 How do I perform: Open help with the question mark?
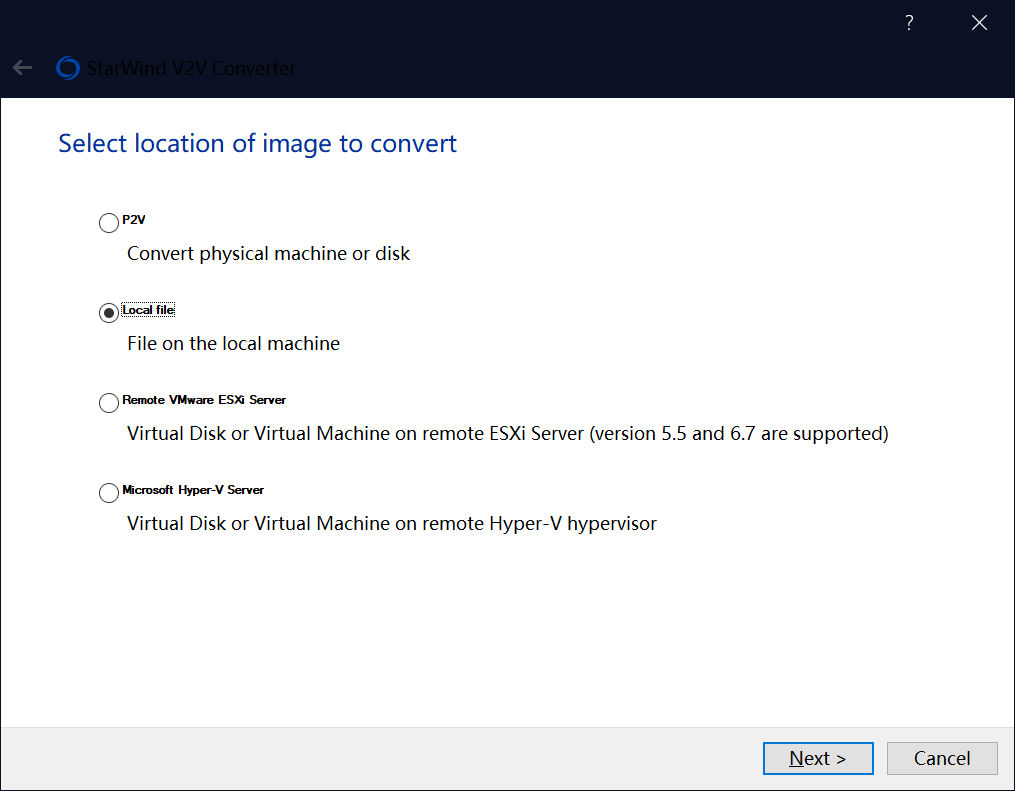tap(909, 23)
